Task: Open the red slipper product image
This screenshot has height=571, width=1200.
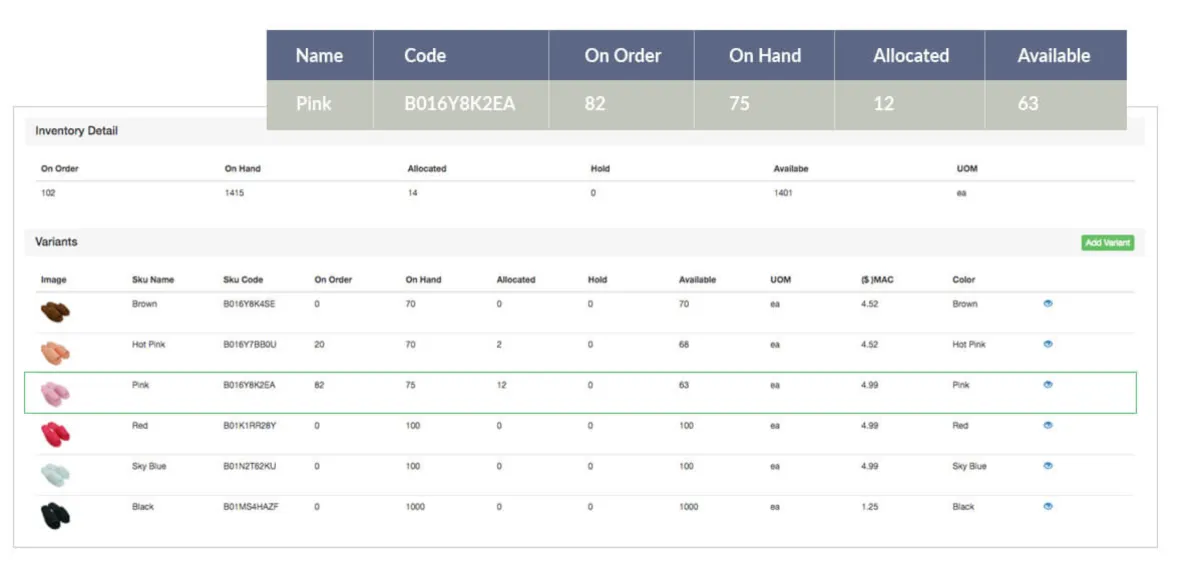Action: coord(55,434)
